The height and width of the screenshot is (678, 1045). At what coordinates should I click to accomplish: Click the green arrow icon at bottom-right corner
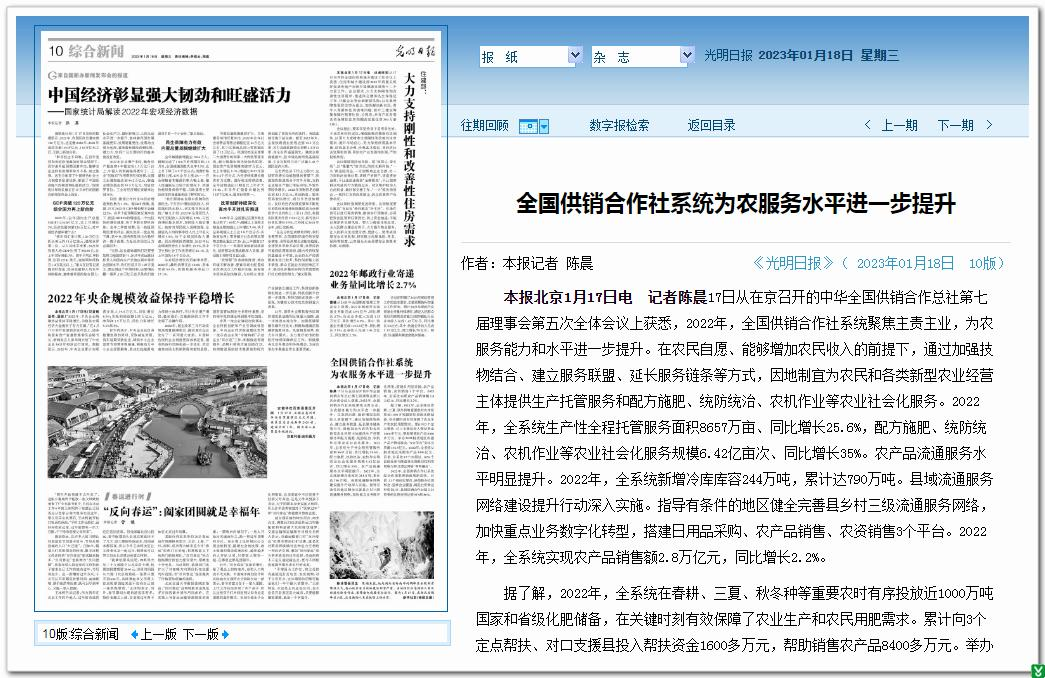1037,670
